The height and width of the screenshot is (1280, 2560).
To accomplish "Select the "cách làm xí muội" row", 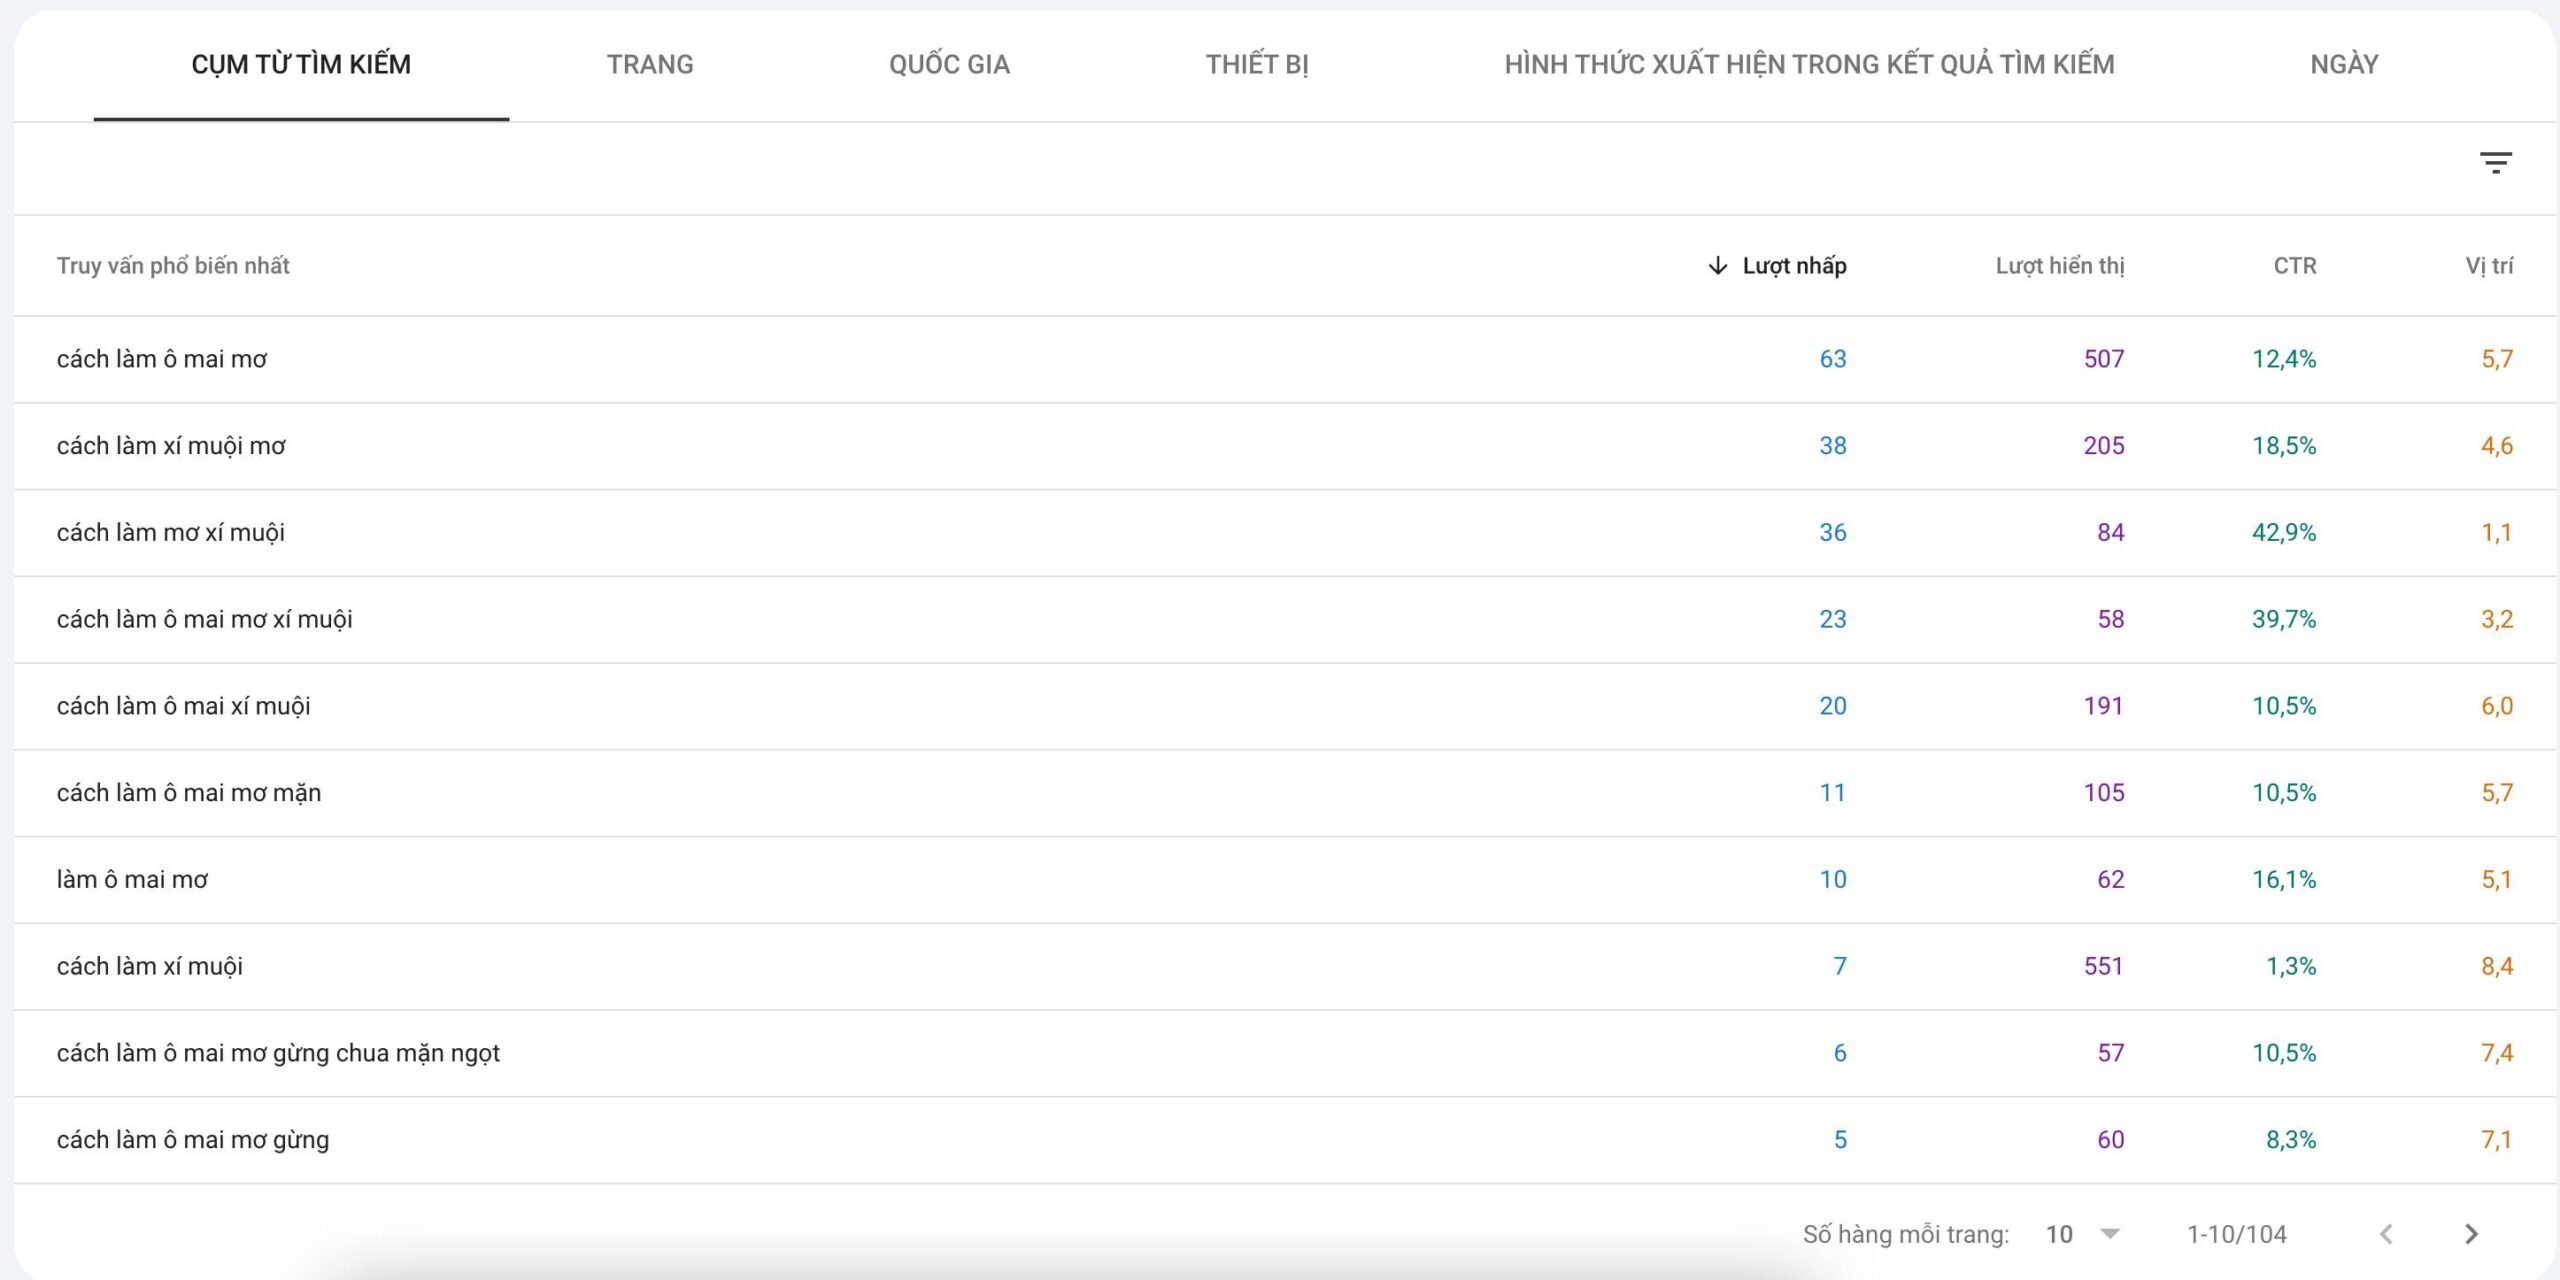I will [x=150, y=967].
